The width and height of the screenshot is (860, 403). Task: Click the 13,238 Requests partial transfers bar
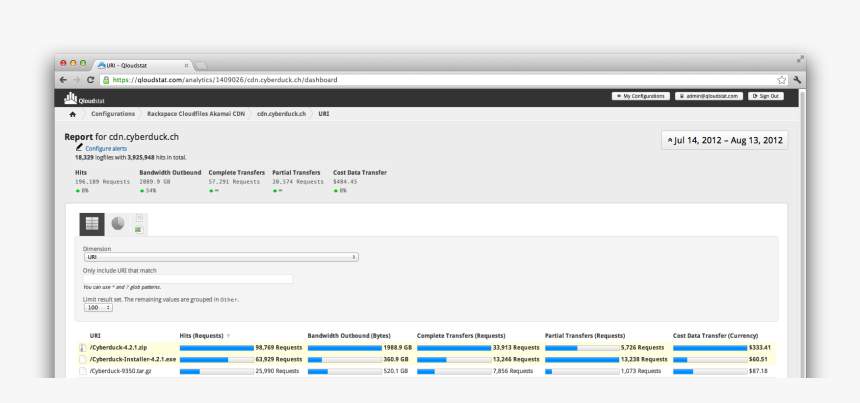[582, 359]
